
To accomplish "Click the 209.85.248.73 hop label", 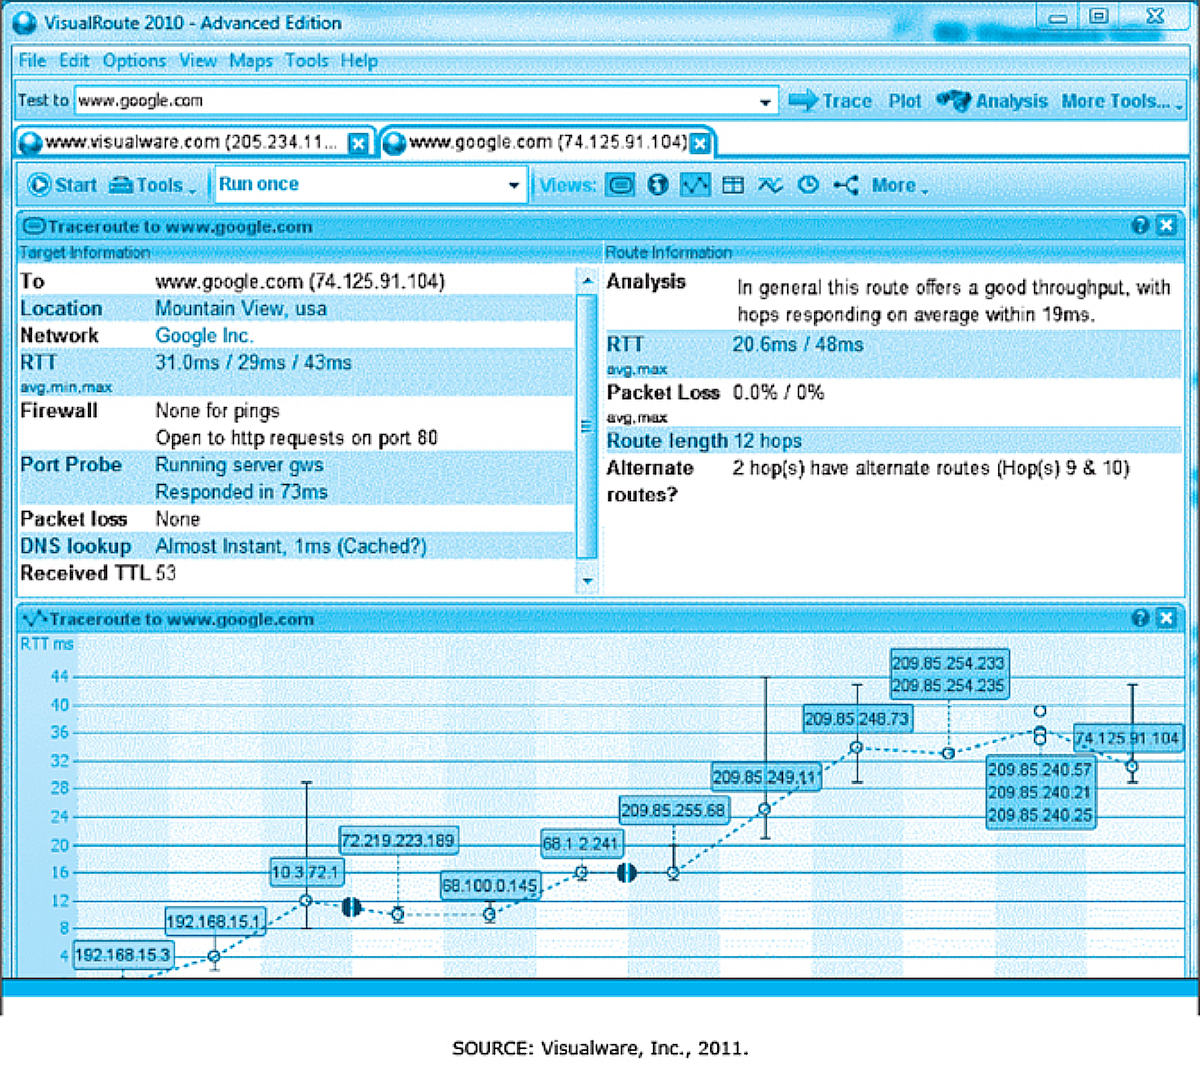I will (857, 719).
